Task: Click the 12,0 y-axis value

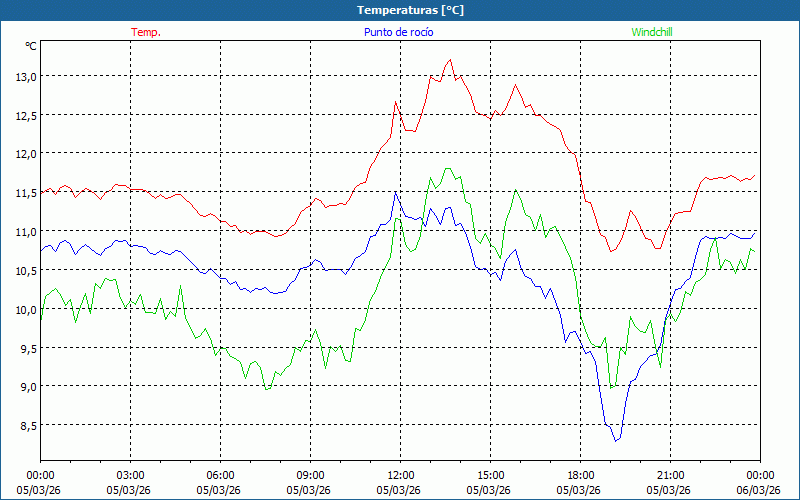Action: 25,154
